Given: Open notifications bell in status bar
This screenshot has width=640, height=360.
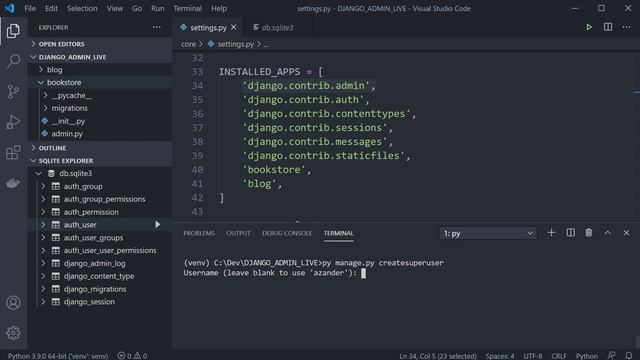Looking at the screenshot, I should [629, 356].
